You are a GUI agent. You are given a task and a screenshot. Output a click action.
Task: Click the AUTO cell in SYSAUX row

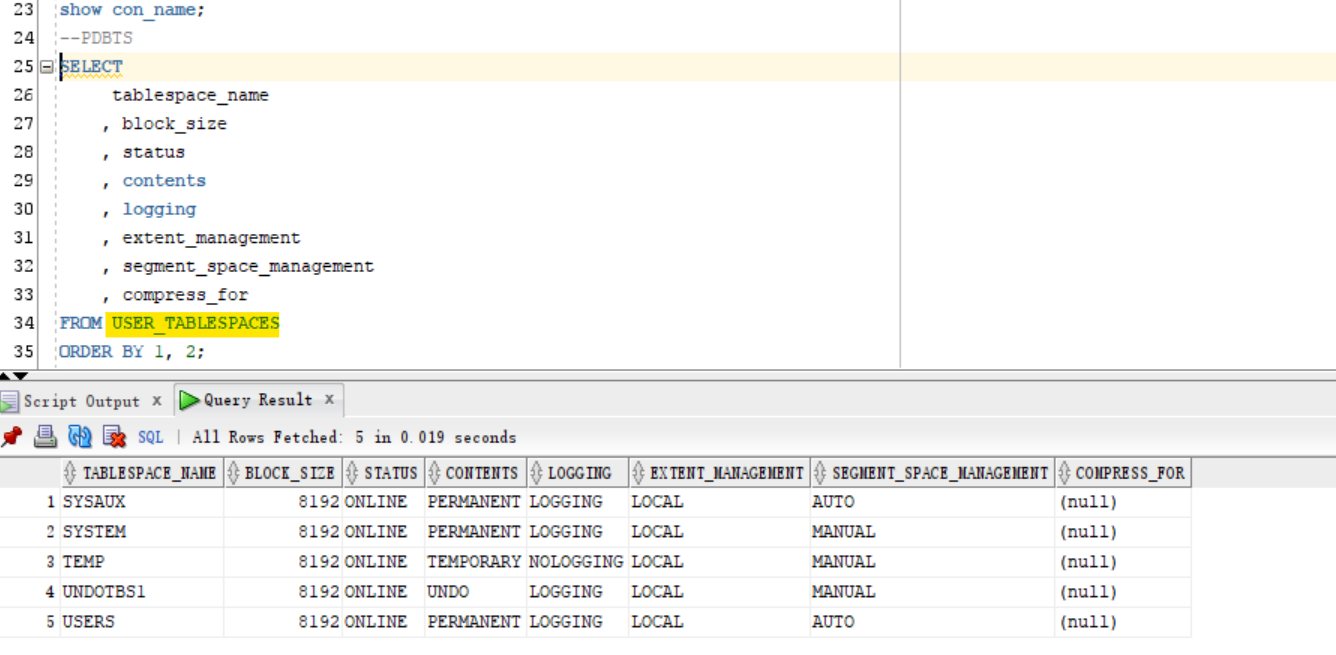[x=932, y=502]
